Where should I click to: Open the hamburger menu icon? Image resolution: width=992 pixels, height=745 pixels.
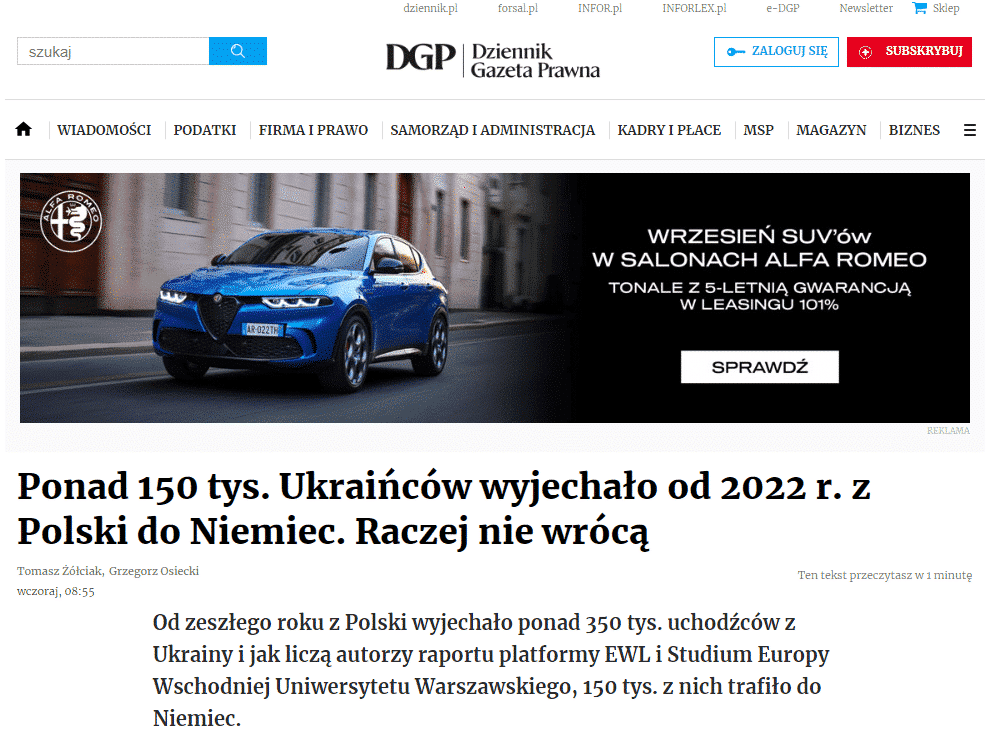point(969,130)
